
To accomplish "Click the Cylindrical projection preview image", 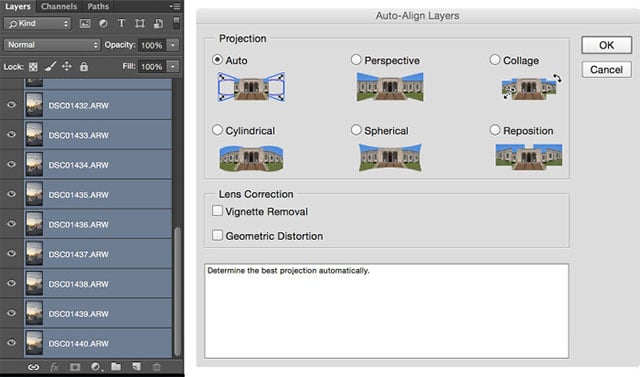I will click(251, 158).
